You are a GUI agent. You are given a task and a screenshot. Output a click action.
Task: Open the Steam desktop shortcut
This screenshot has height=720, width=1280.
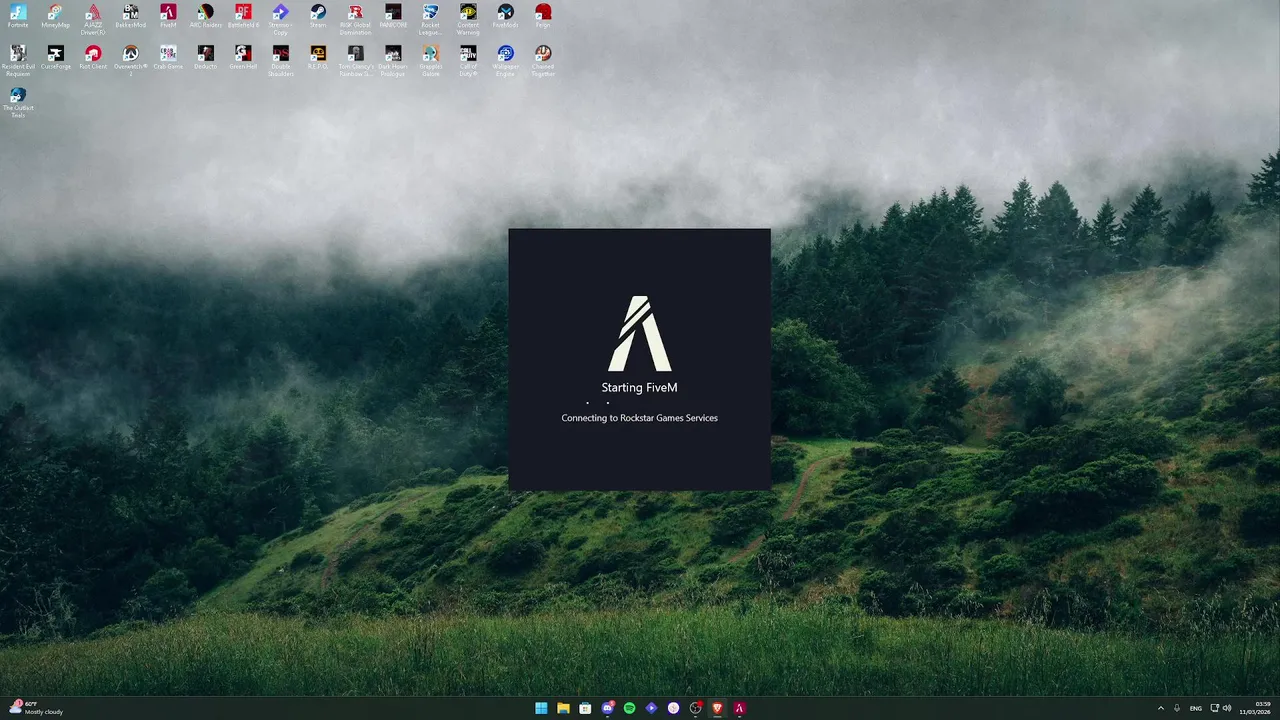[x=318, y=16]
